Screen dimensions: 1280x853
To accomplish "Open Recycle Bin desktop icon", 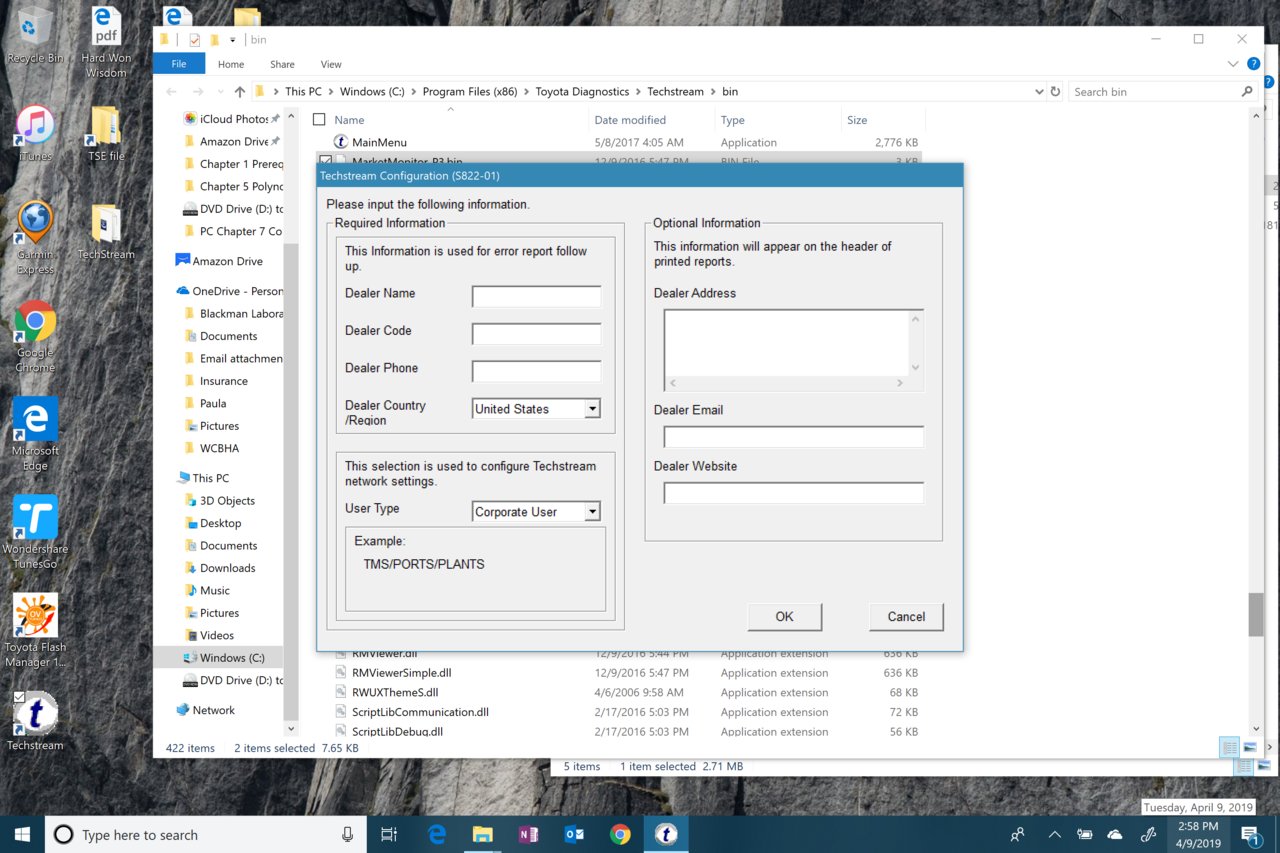I will (35, 36).
